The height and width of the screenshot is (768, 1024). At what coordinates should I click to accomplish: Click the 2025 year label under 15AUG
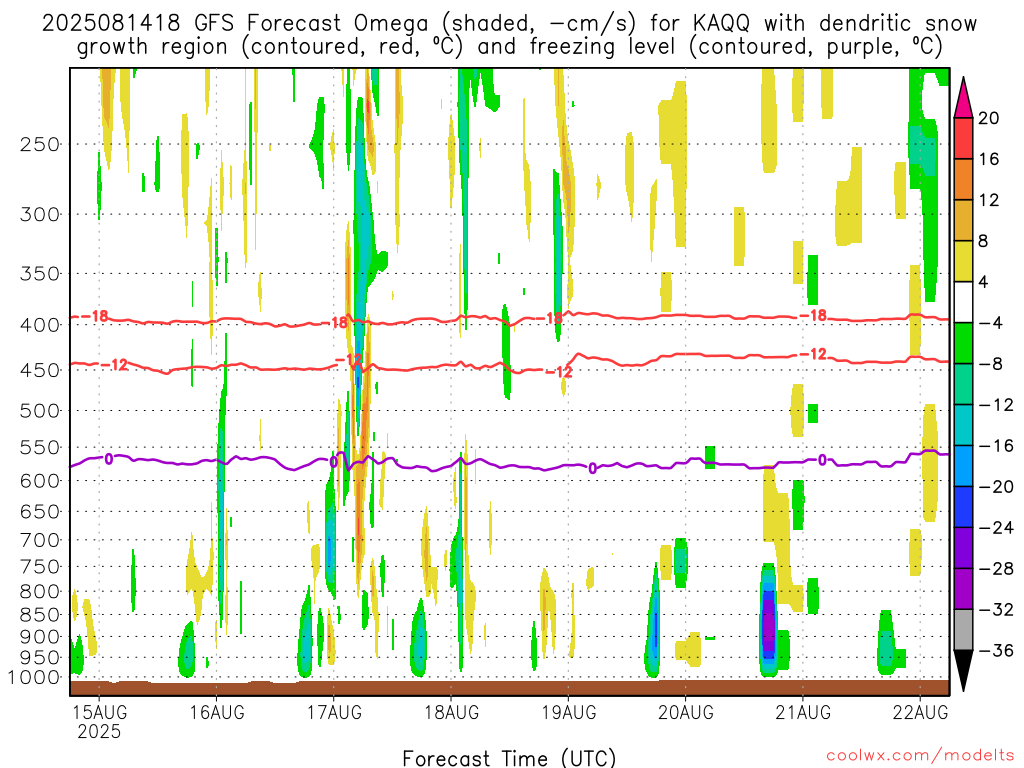[x=99, y=731]
